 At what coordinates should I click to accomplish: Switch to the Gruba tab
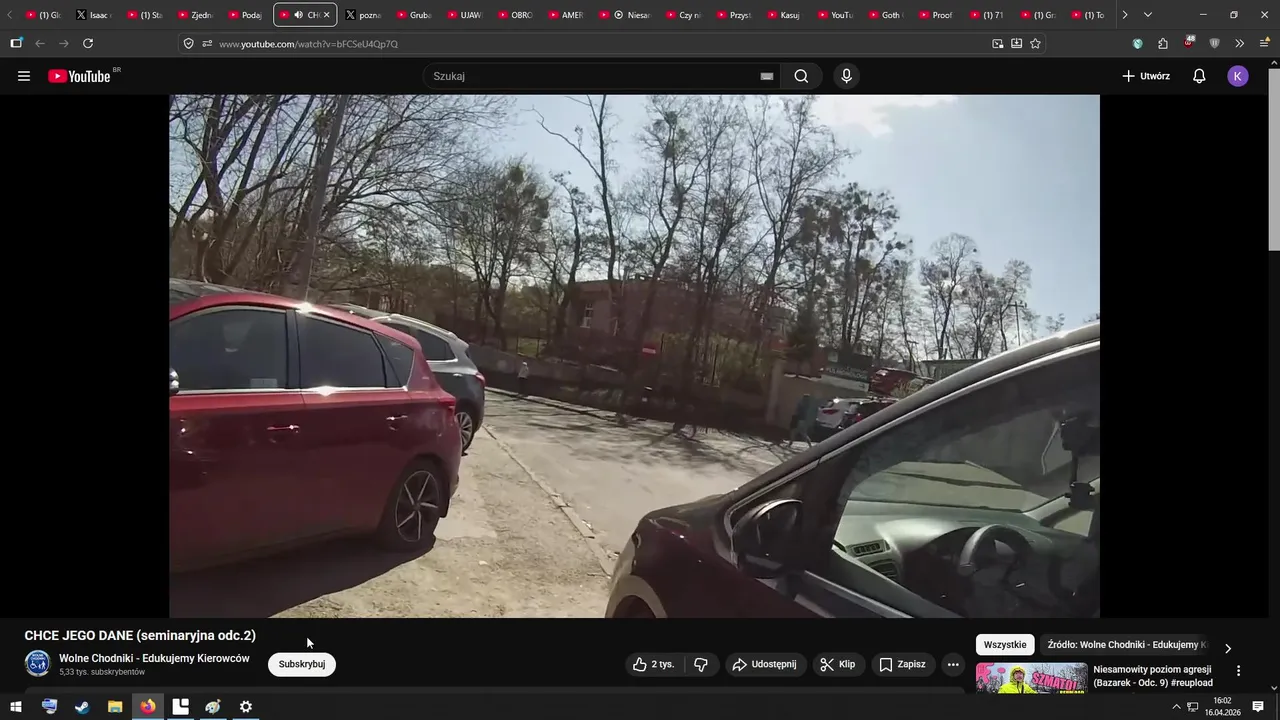coord(415,15)
